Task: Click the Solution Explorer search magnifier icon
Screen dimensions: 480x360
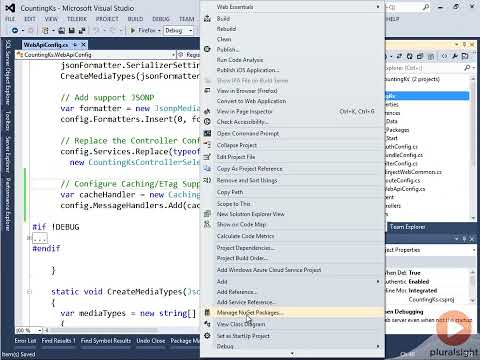Action: coord(467,68)
